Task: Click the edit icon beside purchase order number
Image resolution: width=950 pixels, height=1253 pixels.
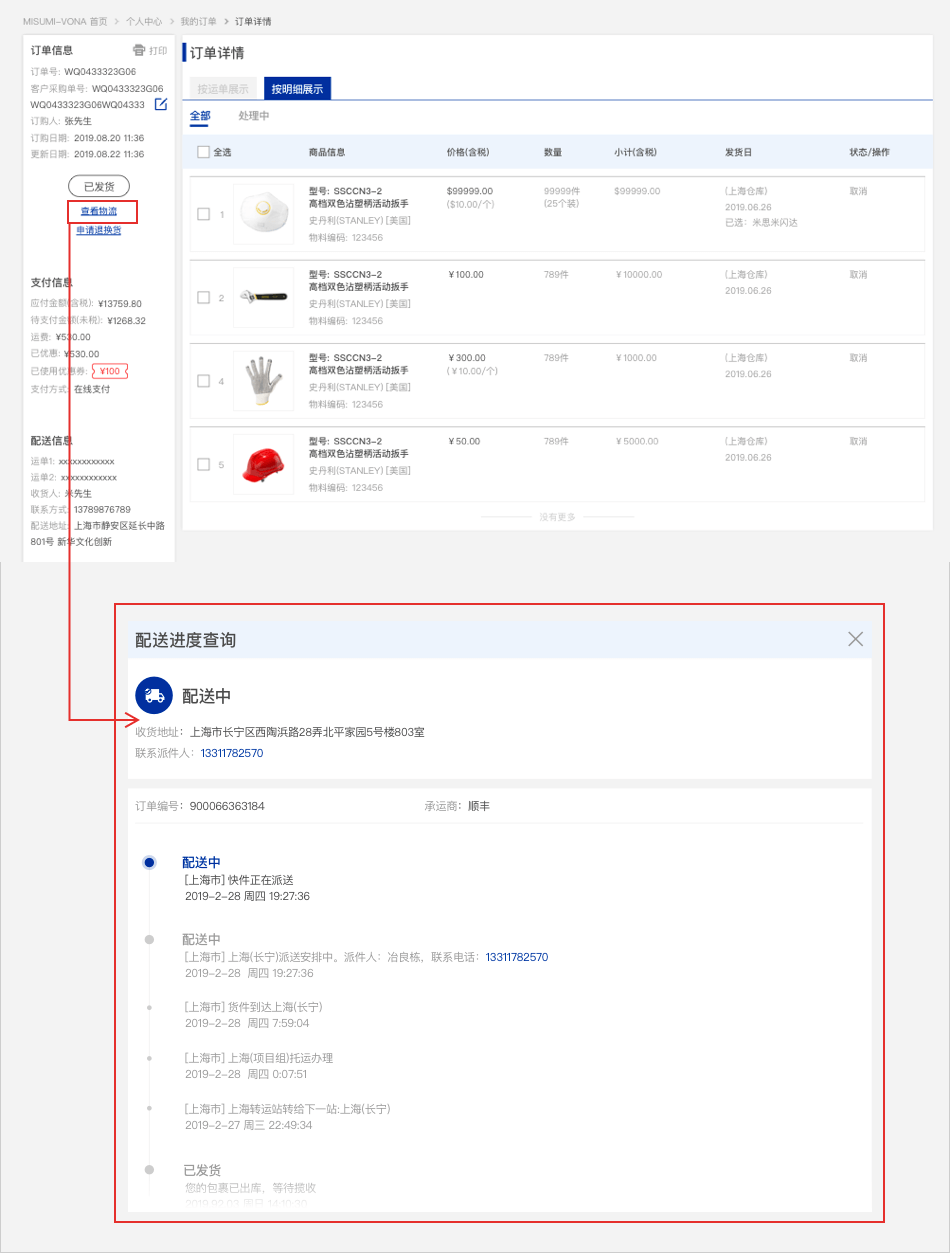Action: (160, 104)
